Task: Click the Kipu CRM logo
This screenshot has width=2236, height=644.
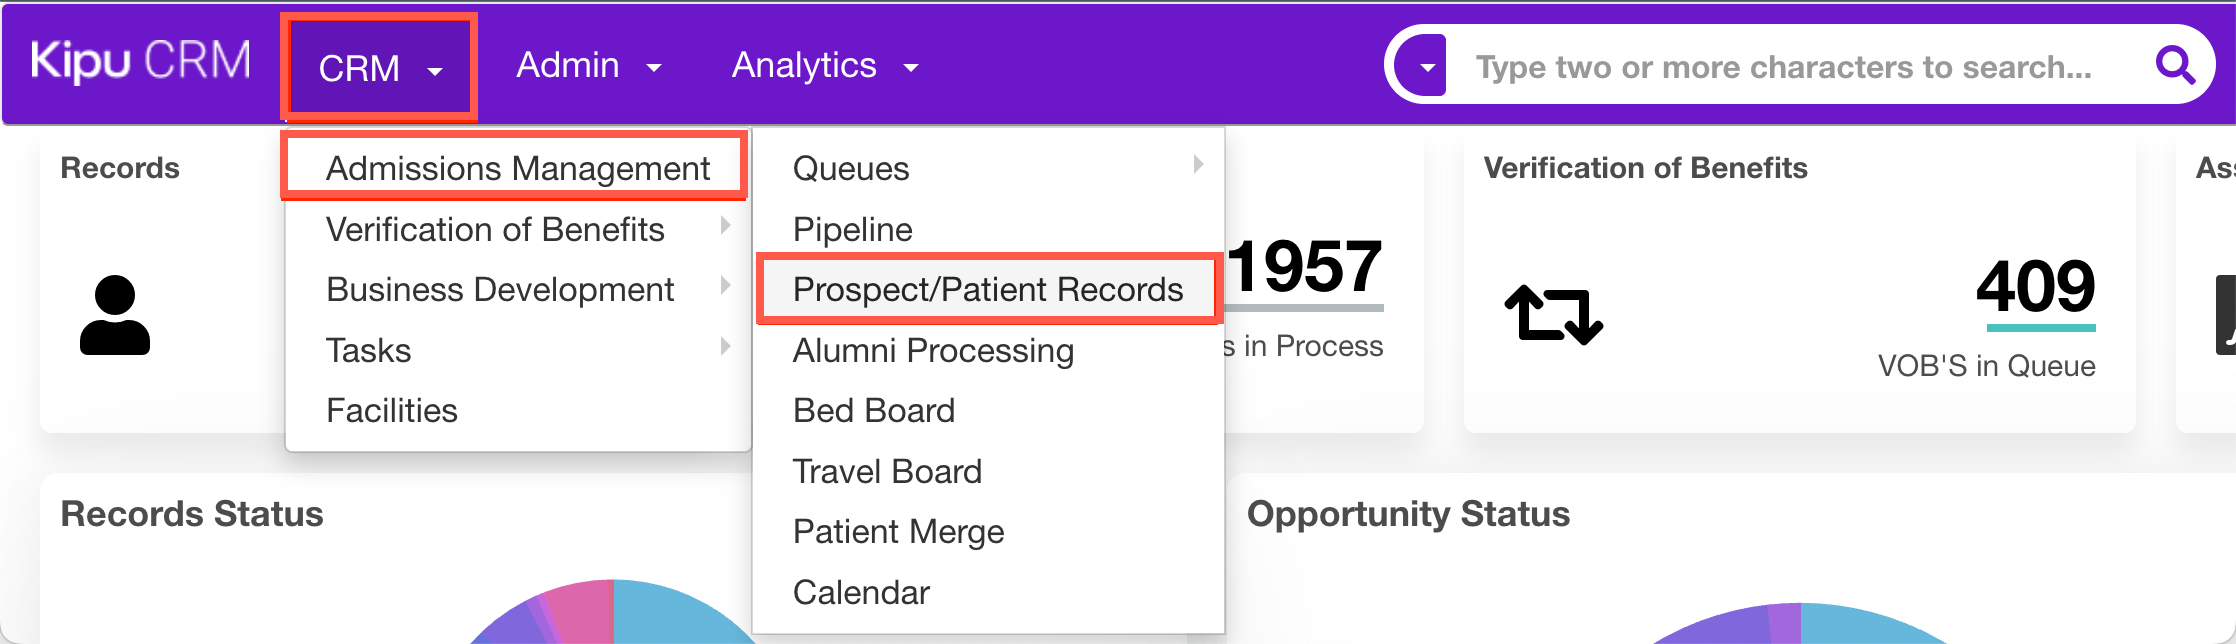Action: 141,62
